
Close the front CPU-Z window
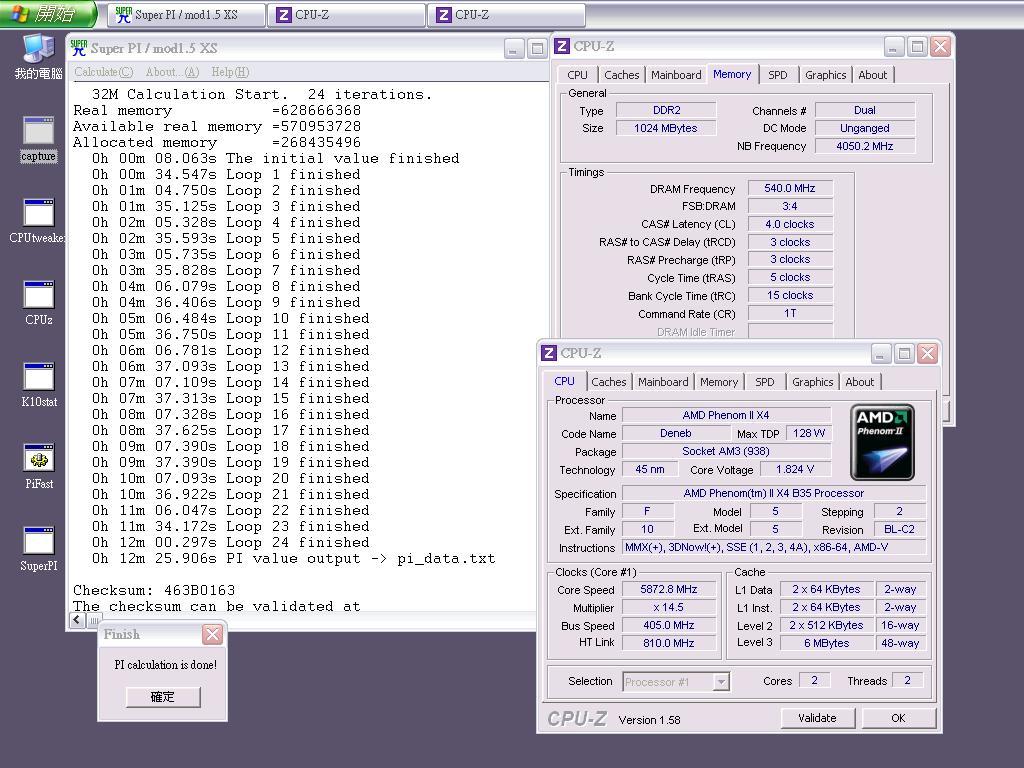click(x=927, y=354)
